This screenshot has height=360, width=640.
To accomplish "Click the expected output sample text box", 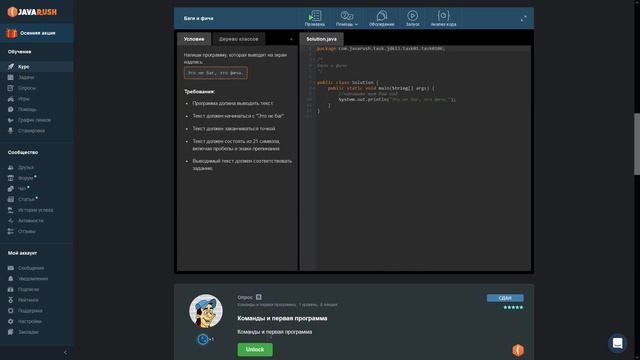I will pos(216,73).
